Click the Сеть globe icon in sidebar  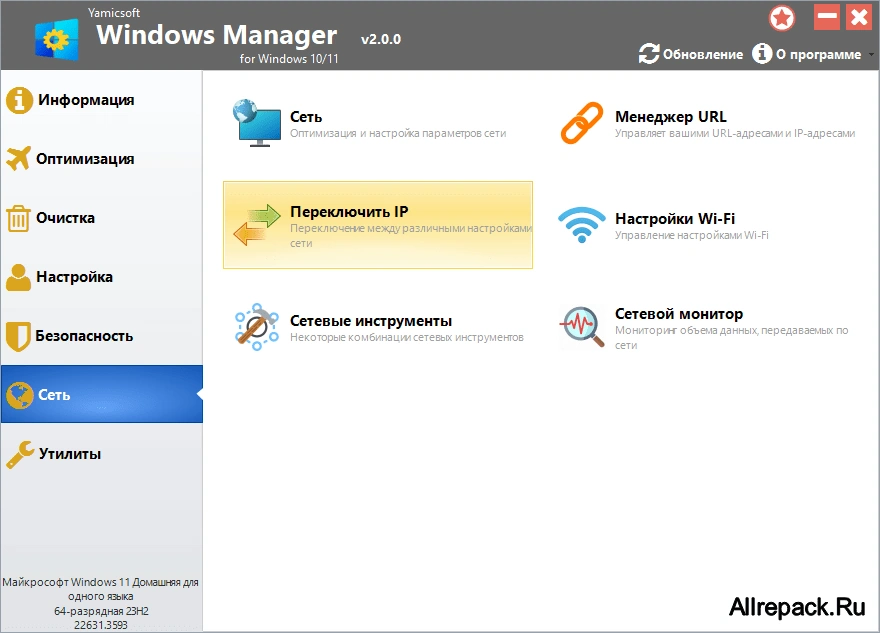tap(20, 395)
